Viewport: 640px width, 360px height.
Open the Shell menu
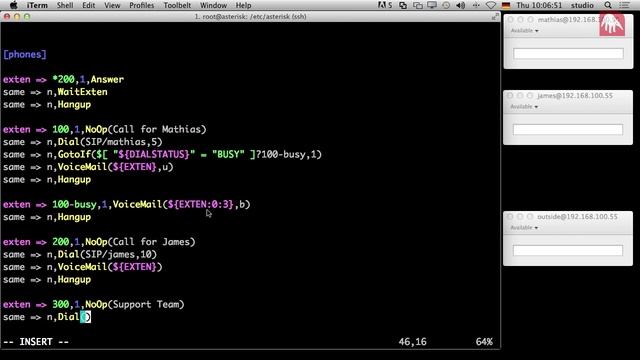pyautogui.click(x=64, y=5)
